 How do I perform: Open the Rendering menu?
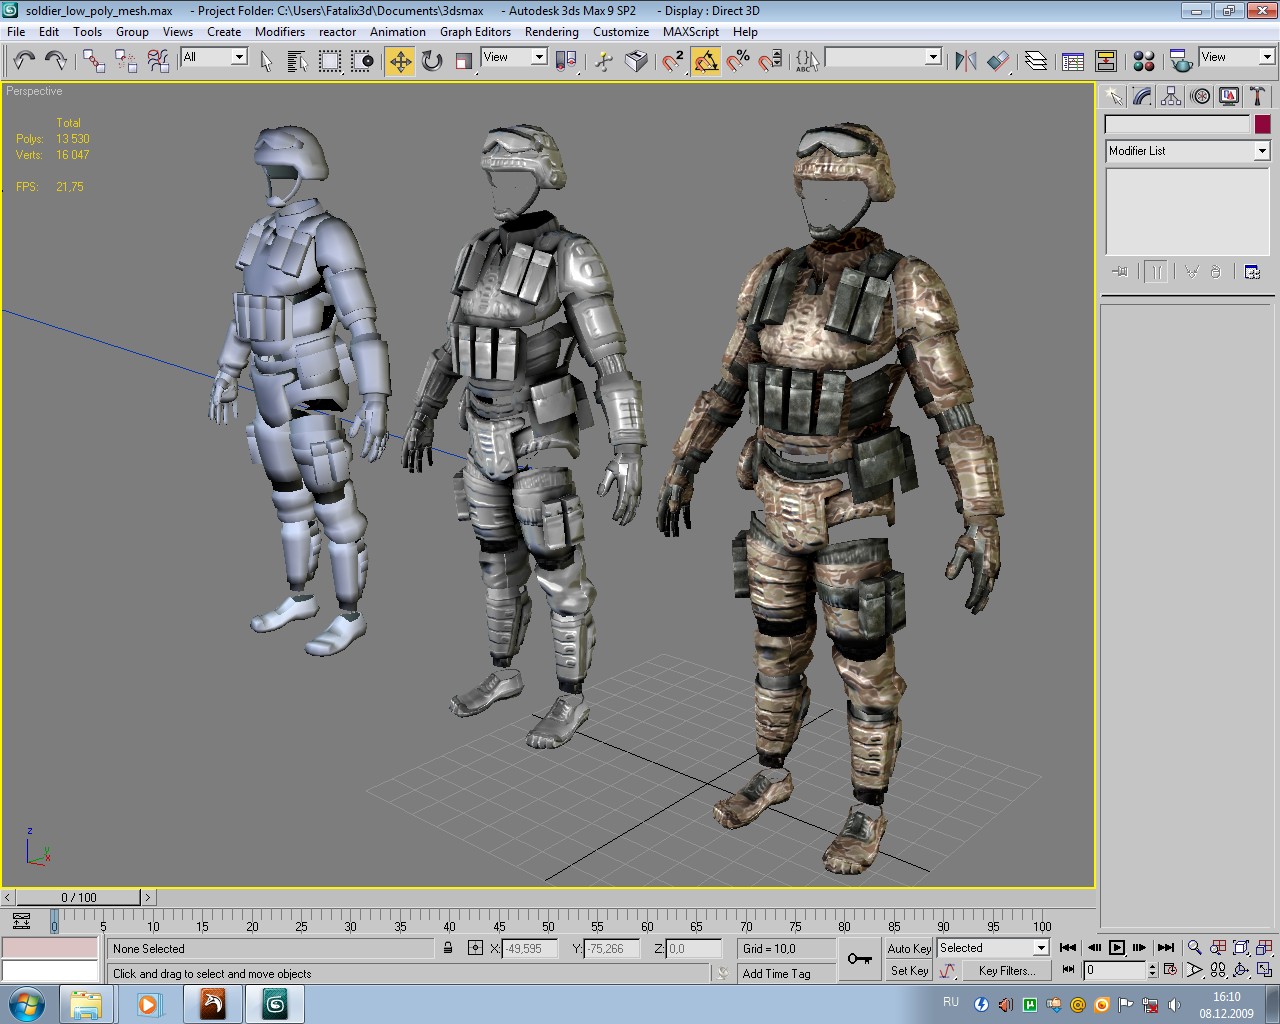coord(551,32)
